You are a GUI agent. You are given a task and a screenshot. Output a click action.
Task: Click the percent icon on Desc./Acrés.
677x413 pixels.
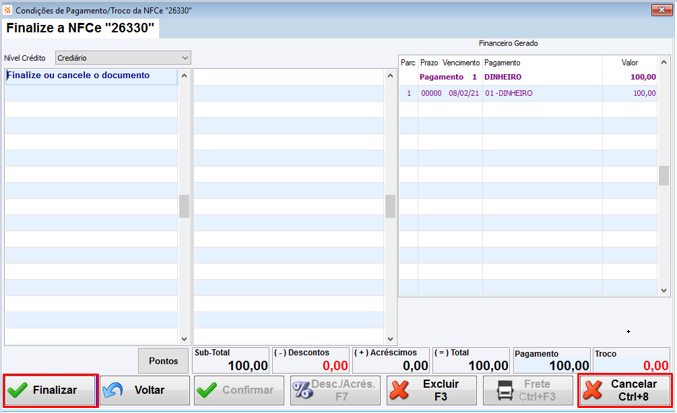tap(302, 390)
